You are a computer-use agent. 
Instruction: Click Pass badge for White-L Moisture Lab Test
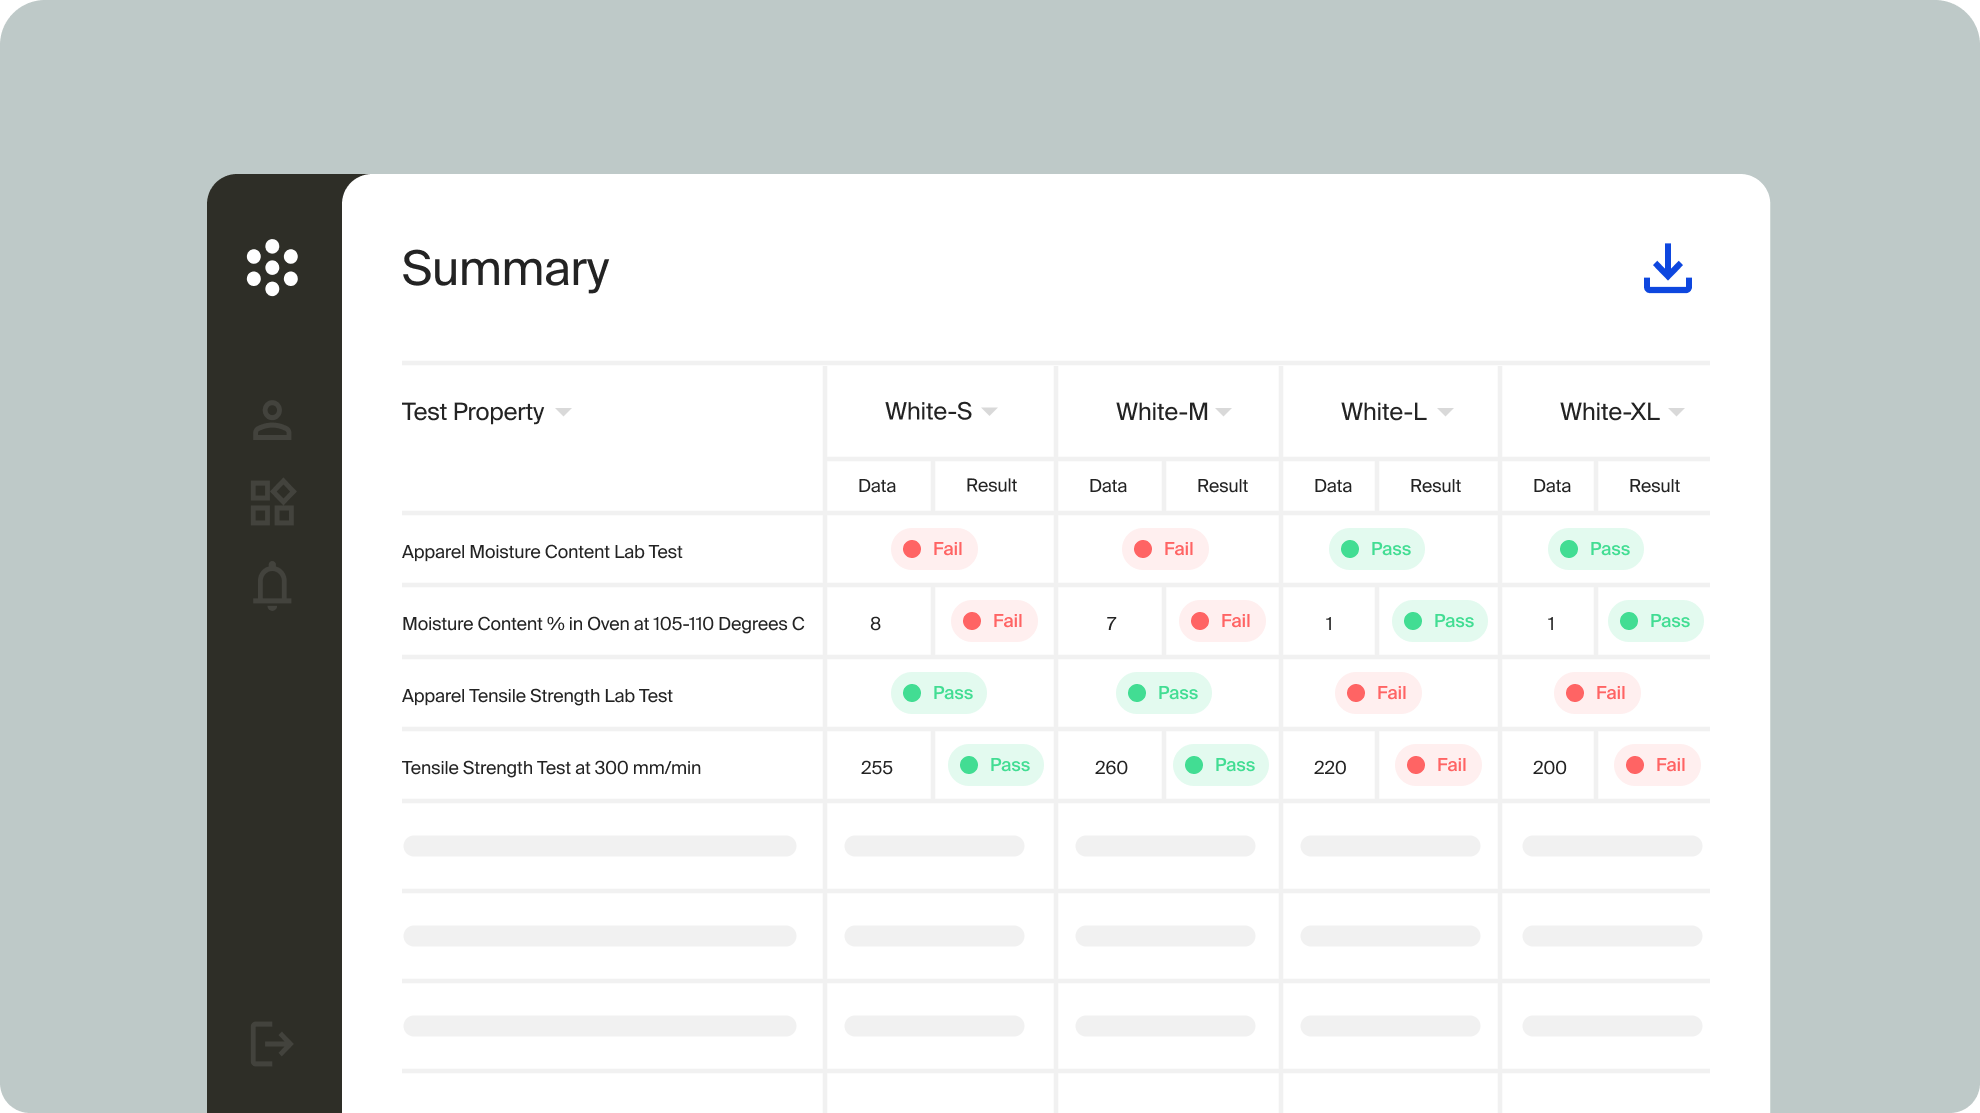[1377, 549]
